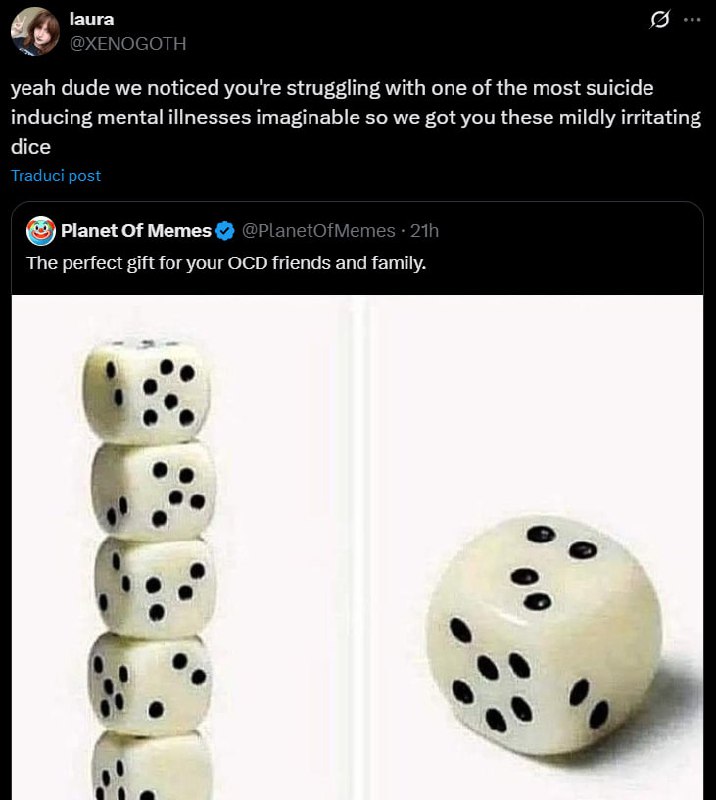Click the caption about OCD friends and family

point(225,263)
